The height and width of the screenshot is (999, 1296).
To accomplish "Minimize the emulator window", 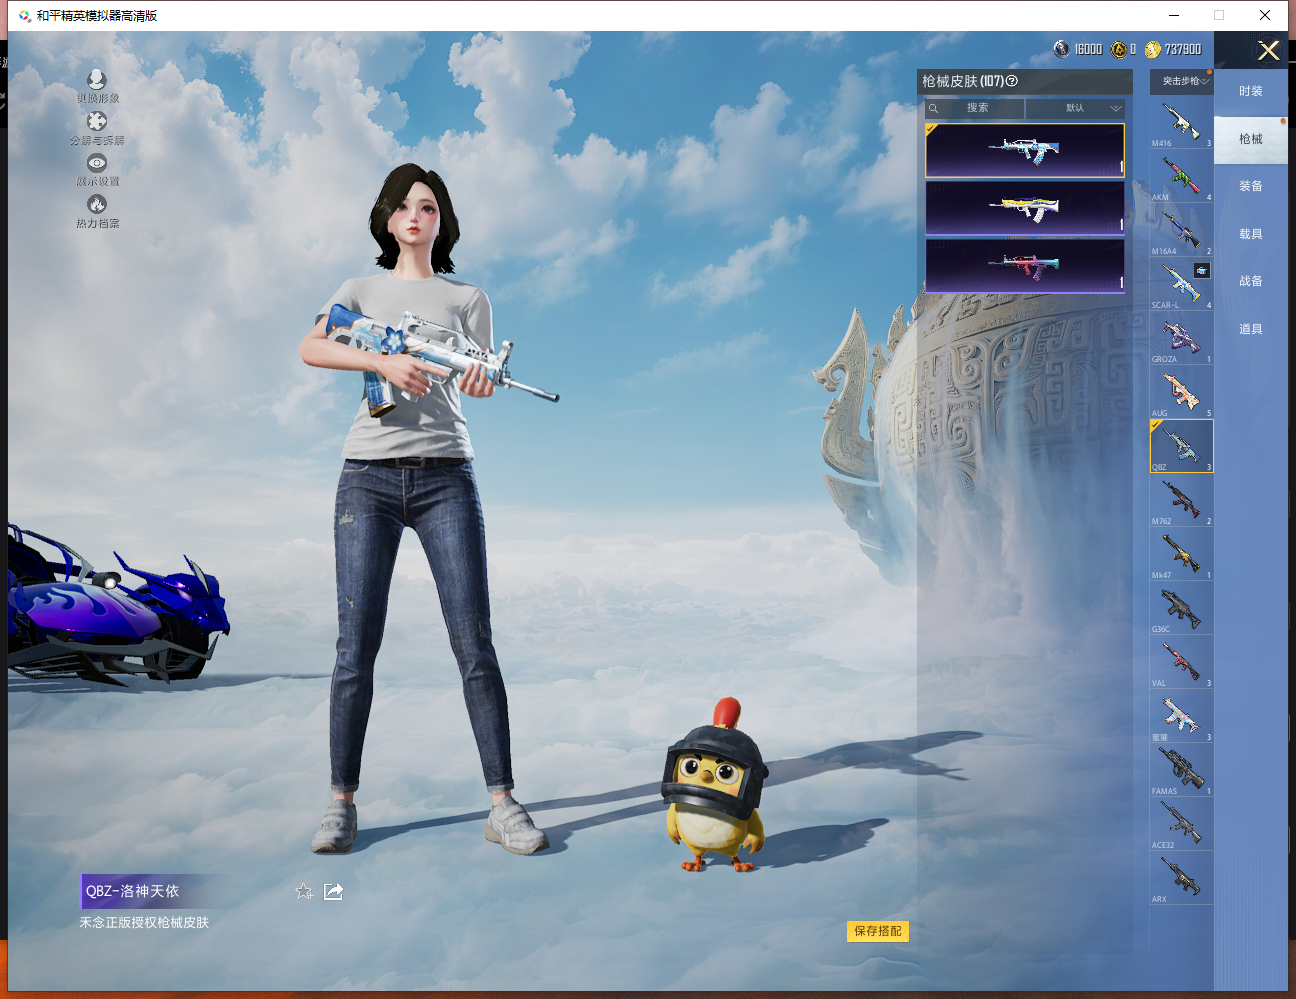I will coord(1174,15).
